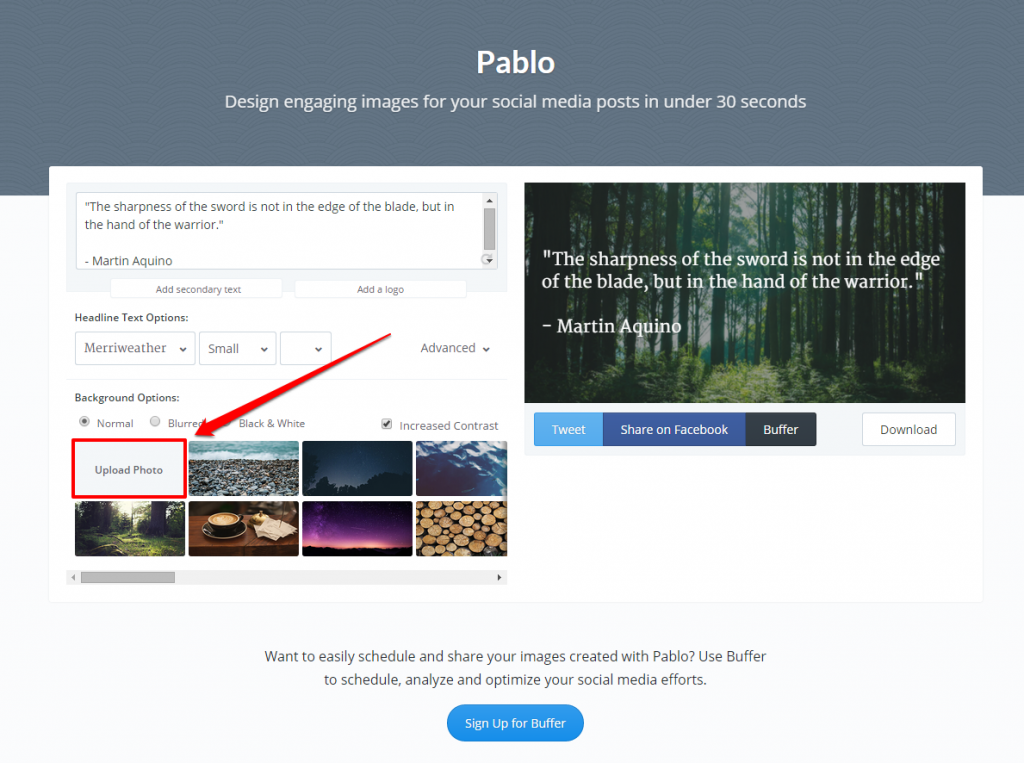Viewport: 1024px width, 763px height.
Task: Select the blue clouds background thumbnail
Action: pos(461,468)
